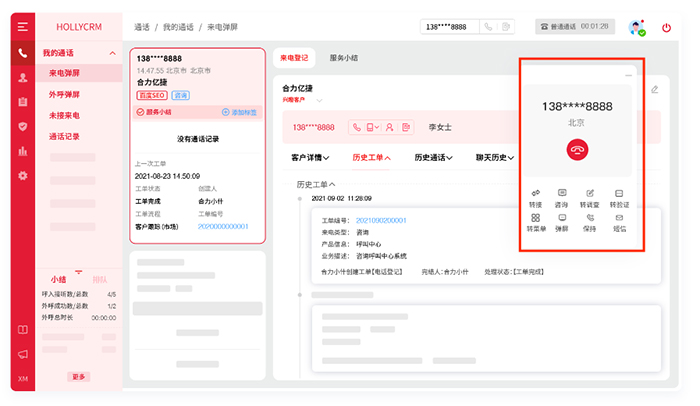The height and width of the screenshot is (406, 700).
Task: Click the phone number input field in header
Action: tap(450, 27)
